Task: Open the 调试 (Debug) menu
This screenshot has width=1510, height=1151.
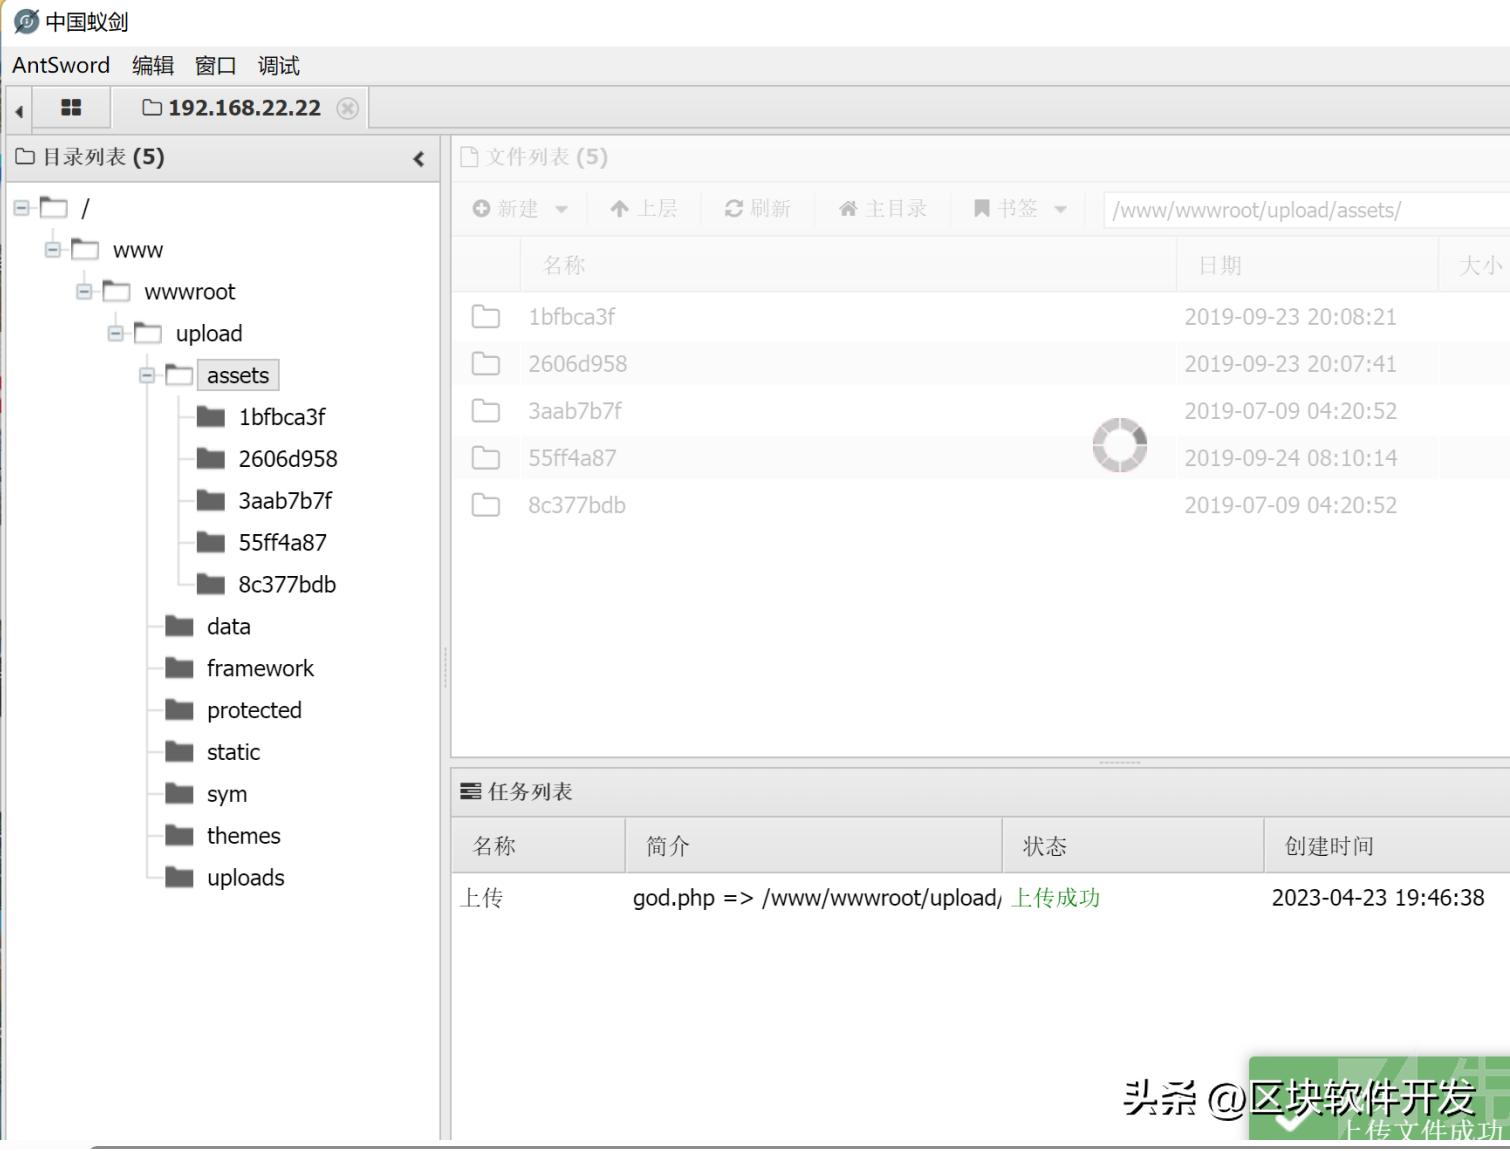Action: point(278,65)
